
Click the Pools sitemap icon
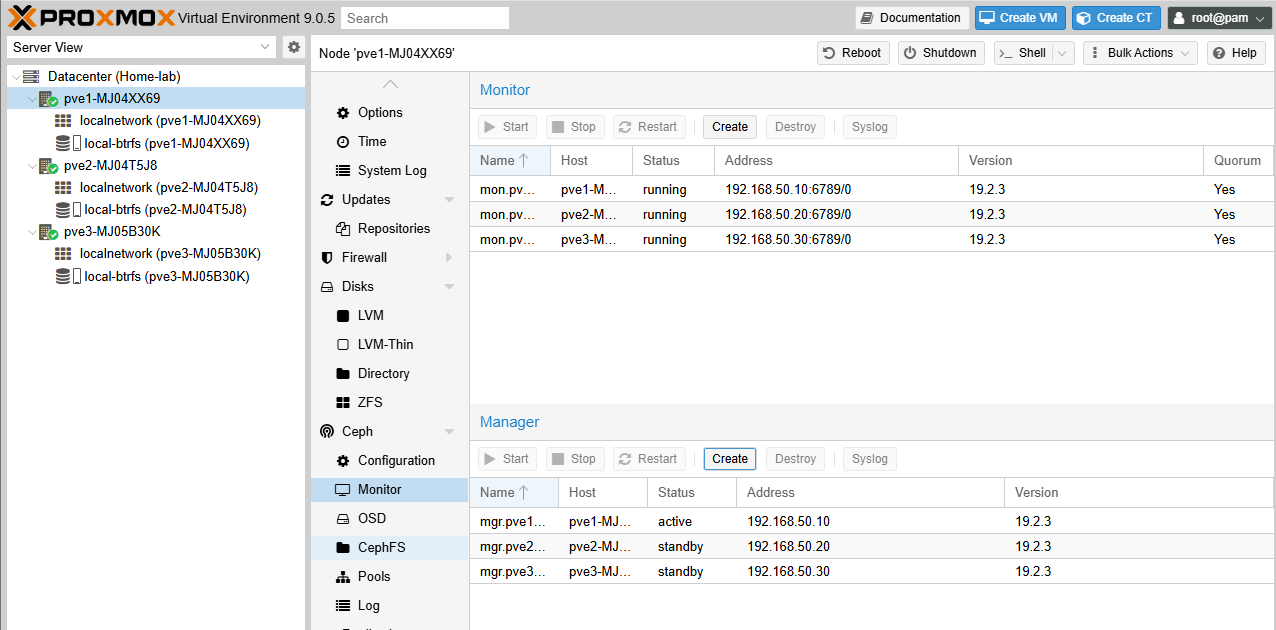click(x=343, y=577)
